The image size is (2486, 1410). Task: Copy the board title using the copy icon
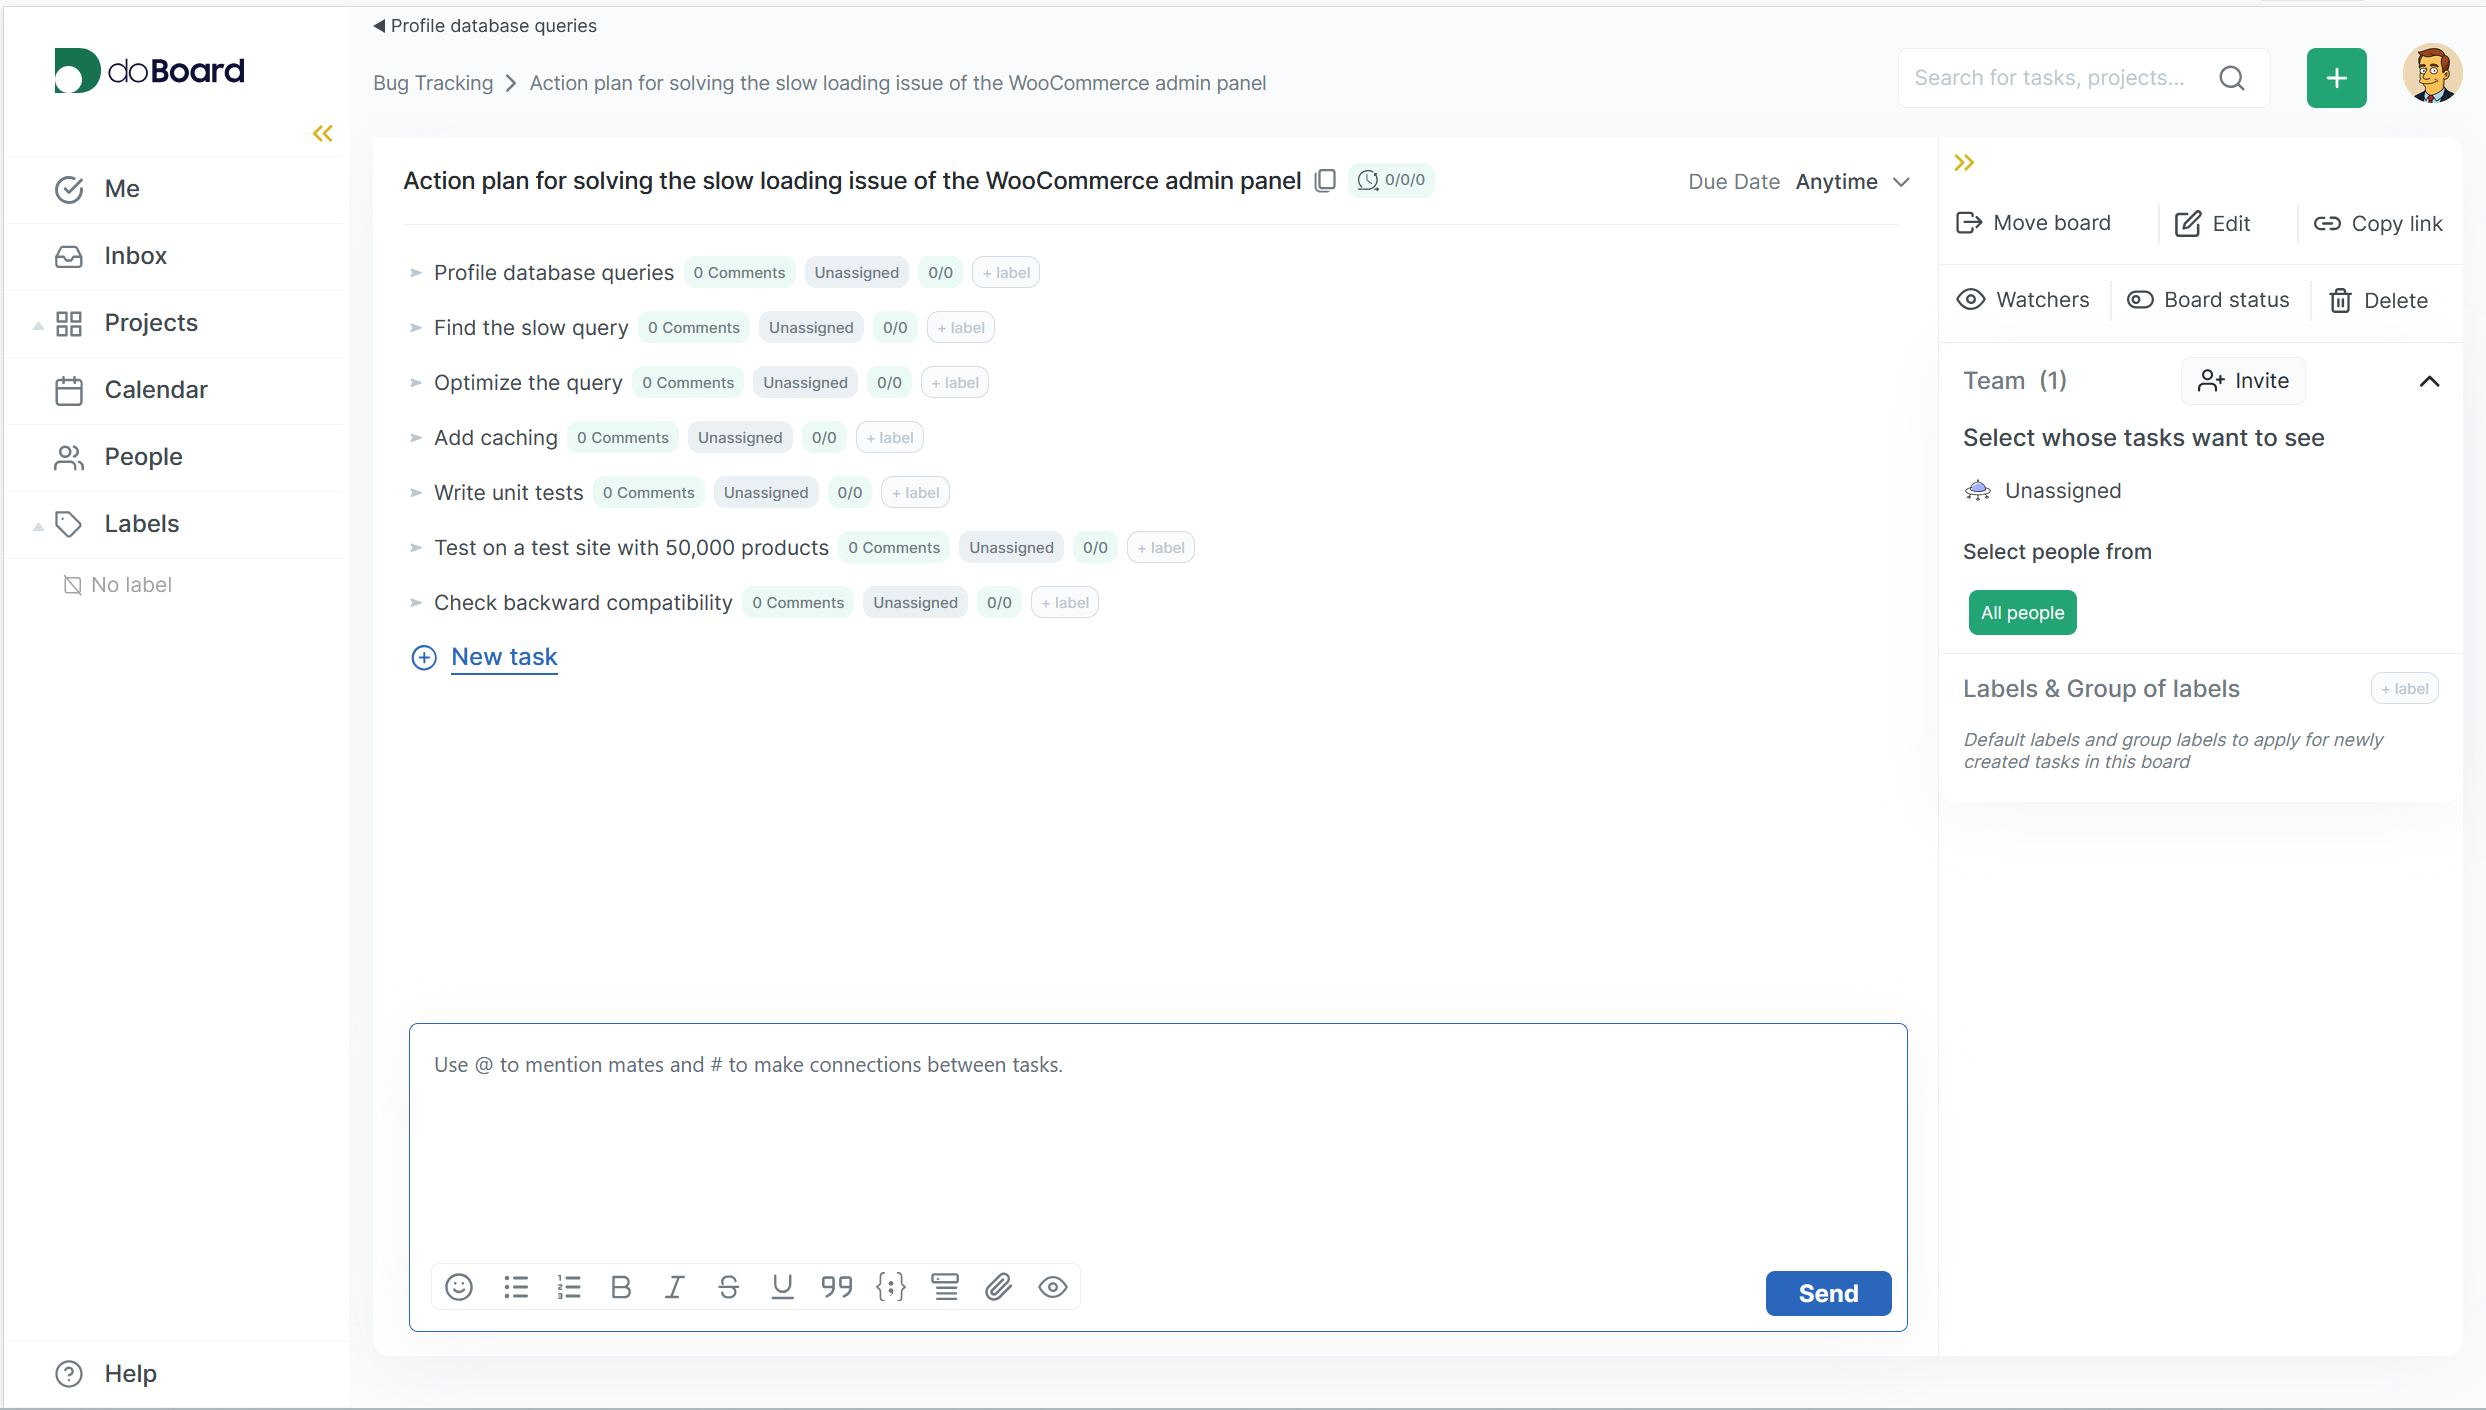click(x=1325, y=181)
